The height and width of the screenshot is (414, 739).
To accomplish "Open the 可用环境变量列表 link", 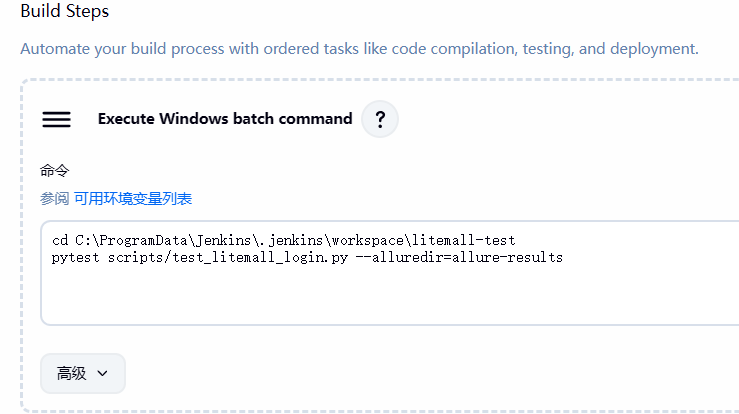I will point(133,199).
